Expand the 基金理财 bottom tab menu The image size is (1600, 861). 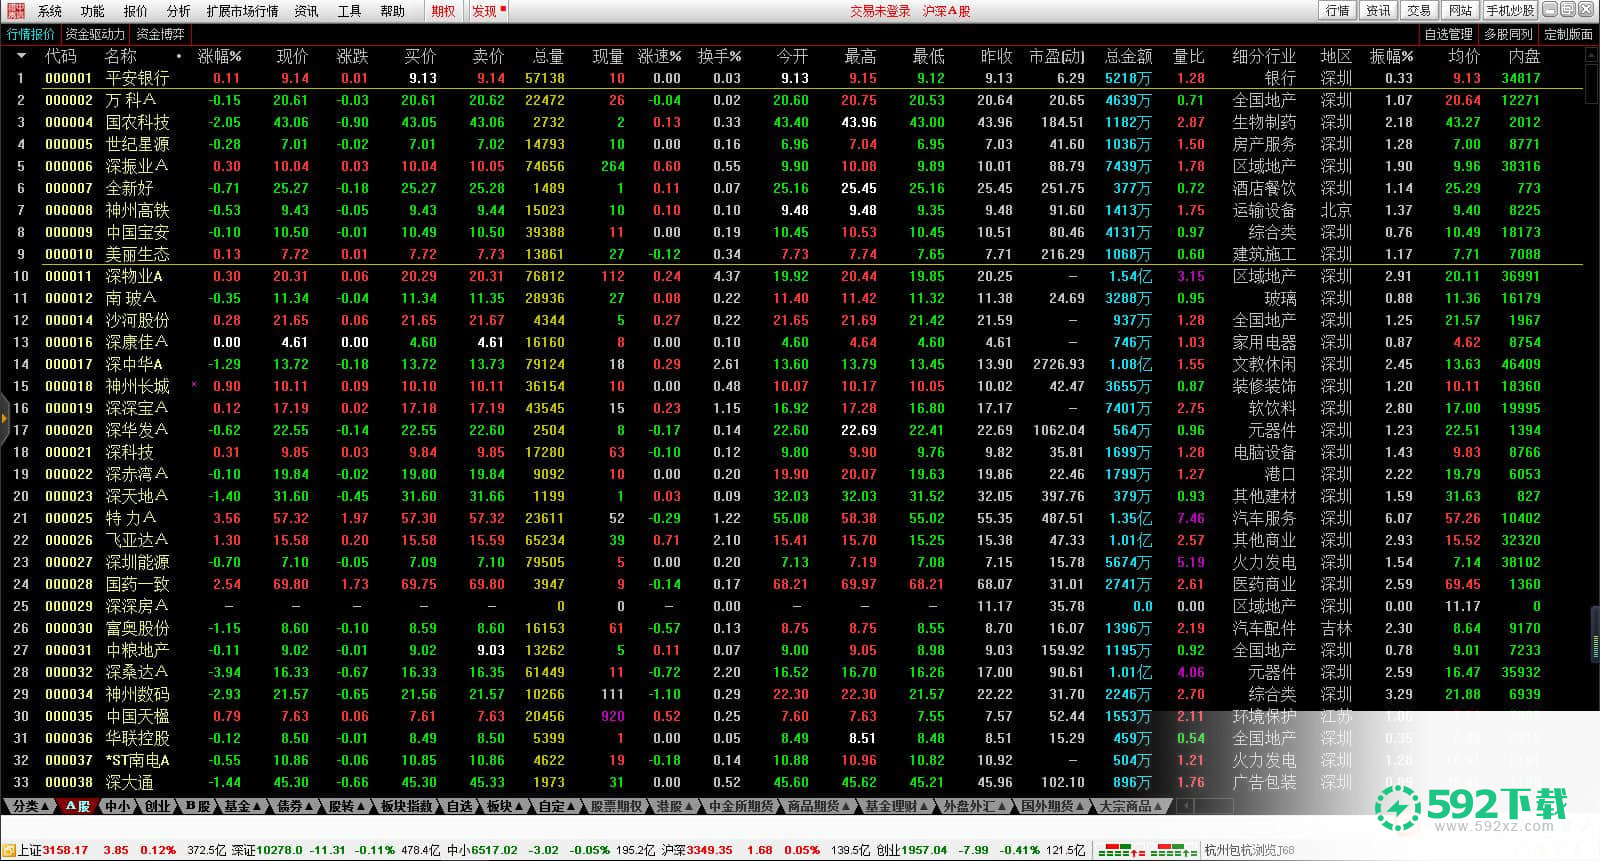pyautogui.click(x=897, y=806)
